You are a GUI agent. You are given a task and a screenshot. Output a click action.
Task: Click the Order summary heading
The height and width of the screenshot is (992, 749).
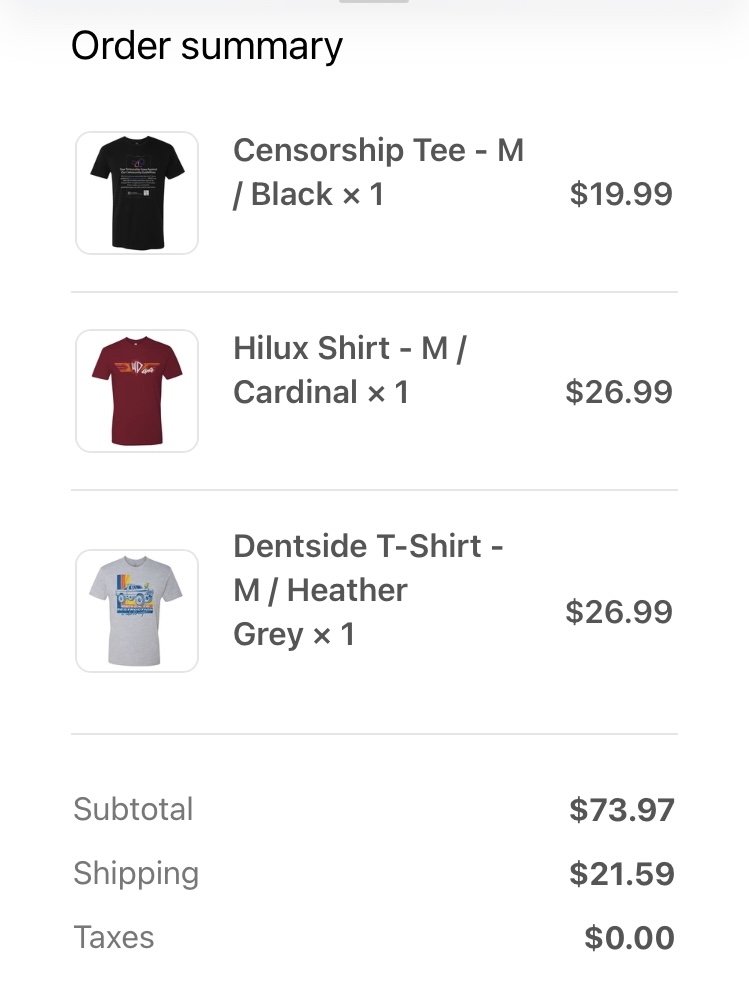coord(207,47)
